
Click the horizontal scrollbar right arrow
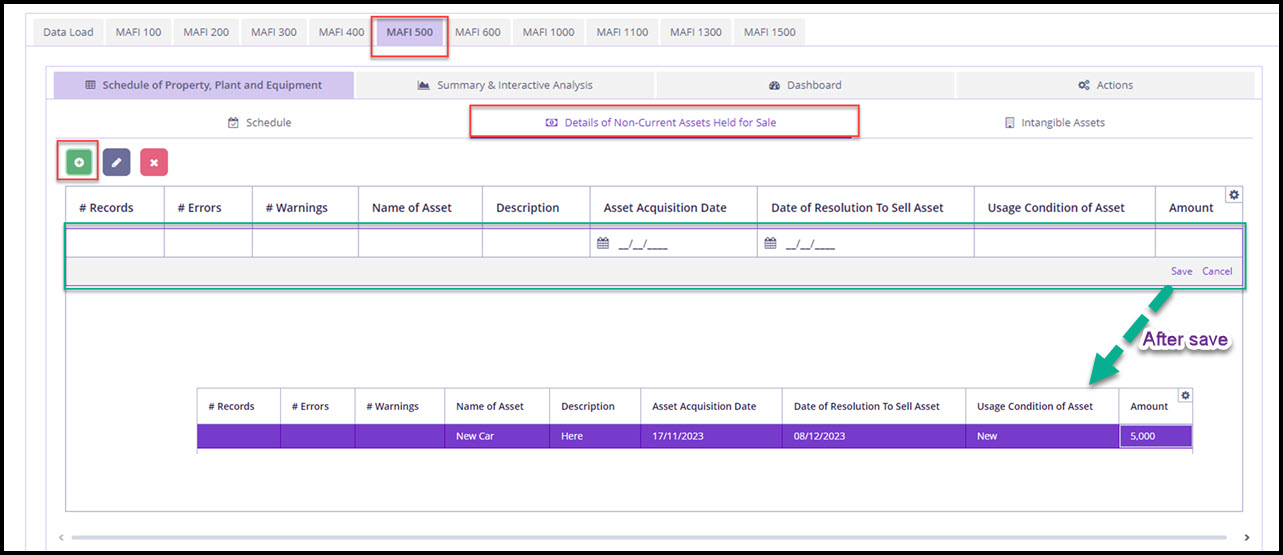pyautogui.click(x=1246, y=537)
